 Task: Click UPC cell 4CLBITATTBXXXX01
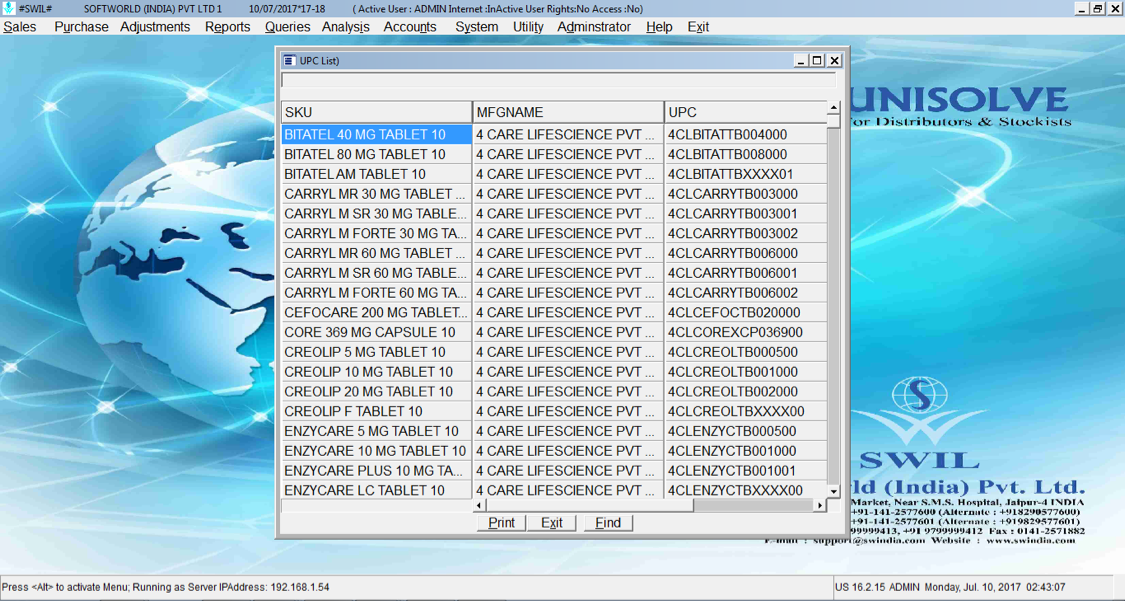(x=746, y=174)
